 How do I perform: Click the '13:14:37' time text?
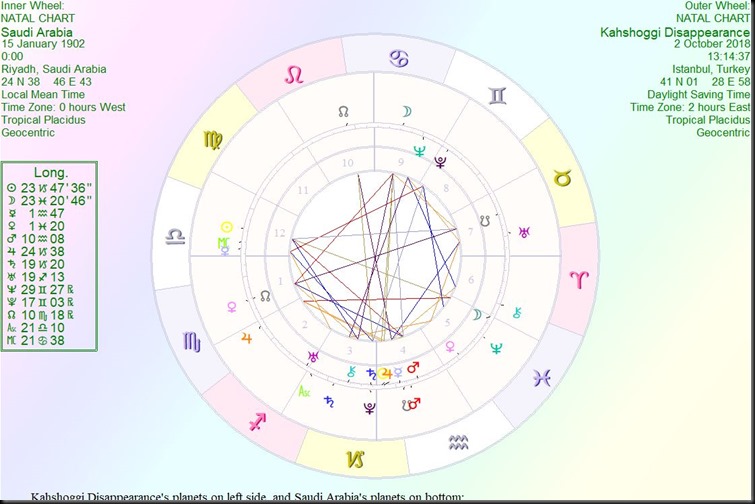click(x=729, y=56)
